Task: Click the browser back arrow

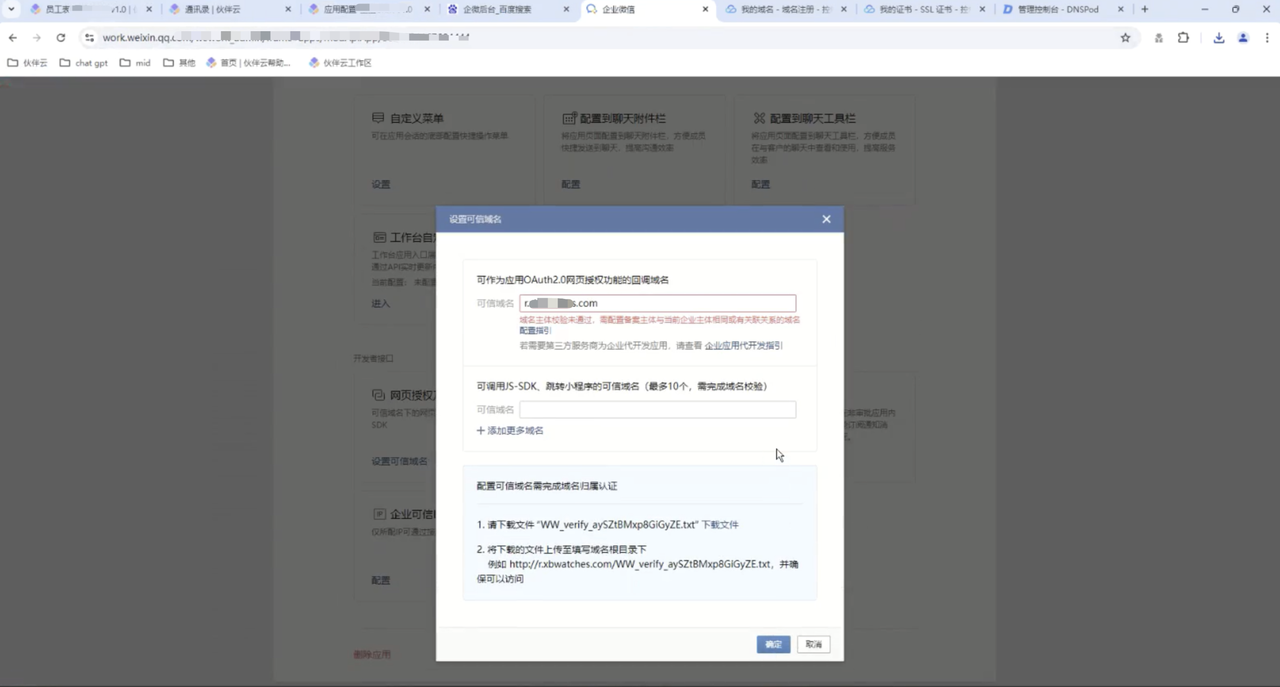Action: pos(13,38)
